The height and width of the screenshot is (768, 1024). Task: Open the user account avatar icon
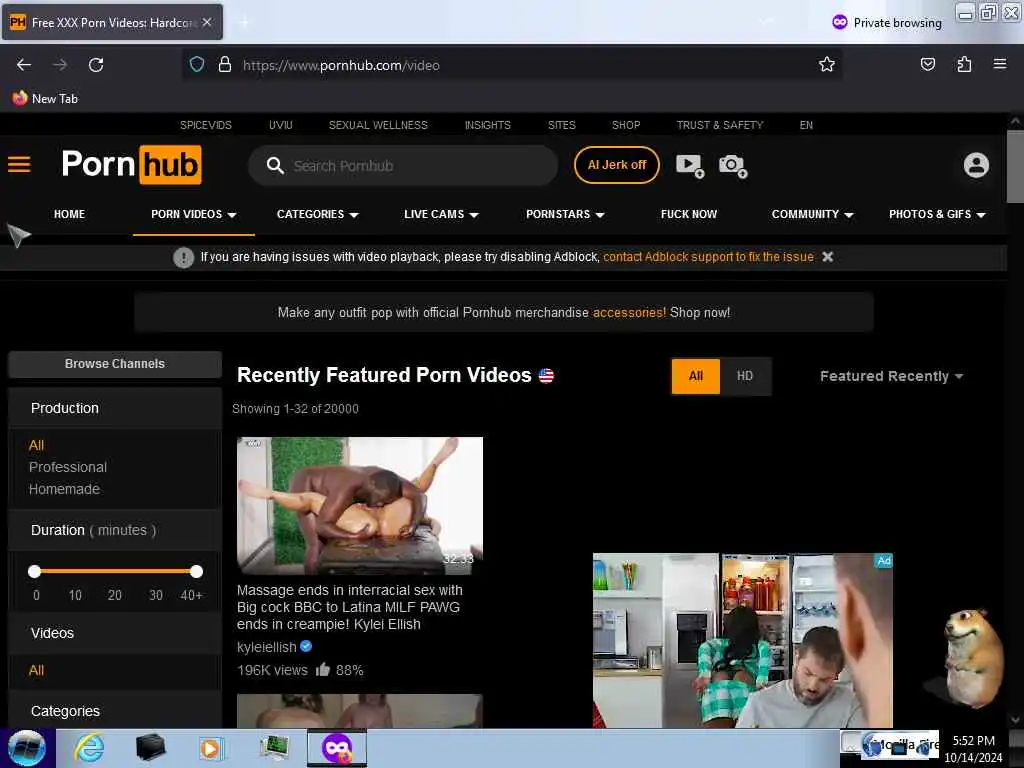tap(976, 165)
